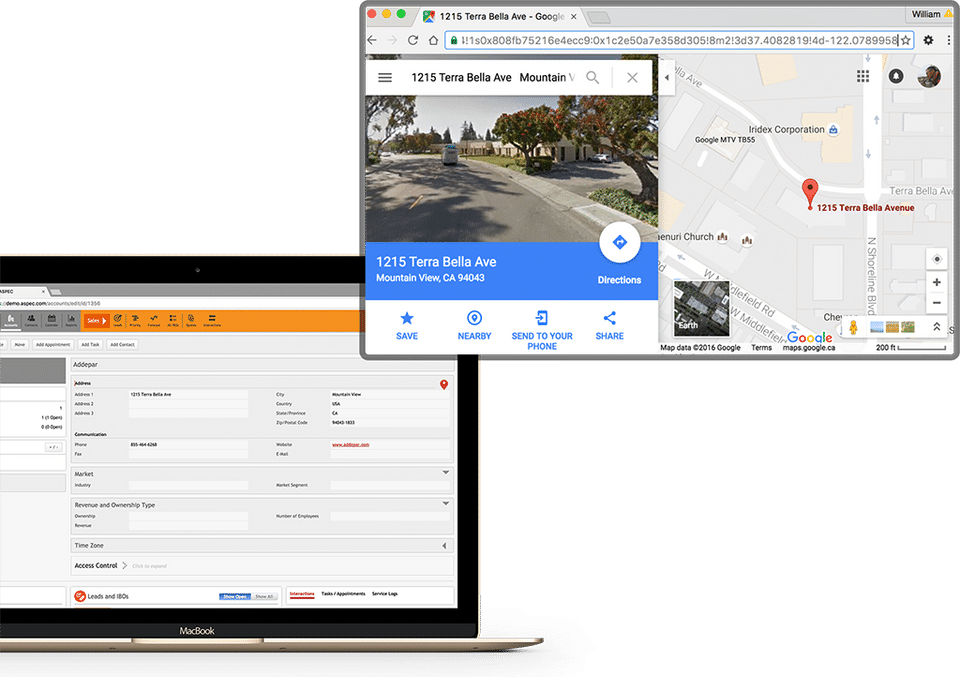Switch to the Tasks / Appointments tab
The width and height of the screenshot is (960, 677).
(343, 594)
